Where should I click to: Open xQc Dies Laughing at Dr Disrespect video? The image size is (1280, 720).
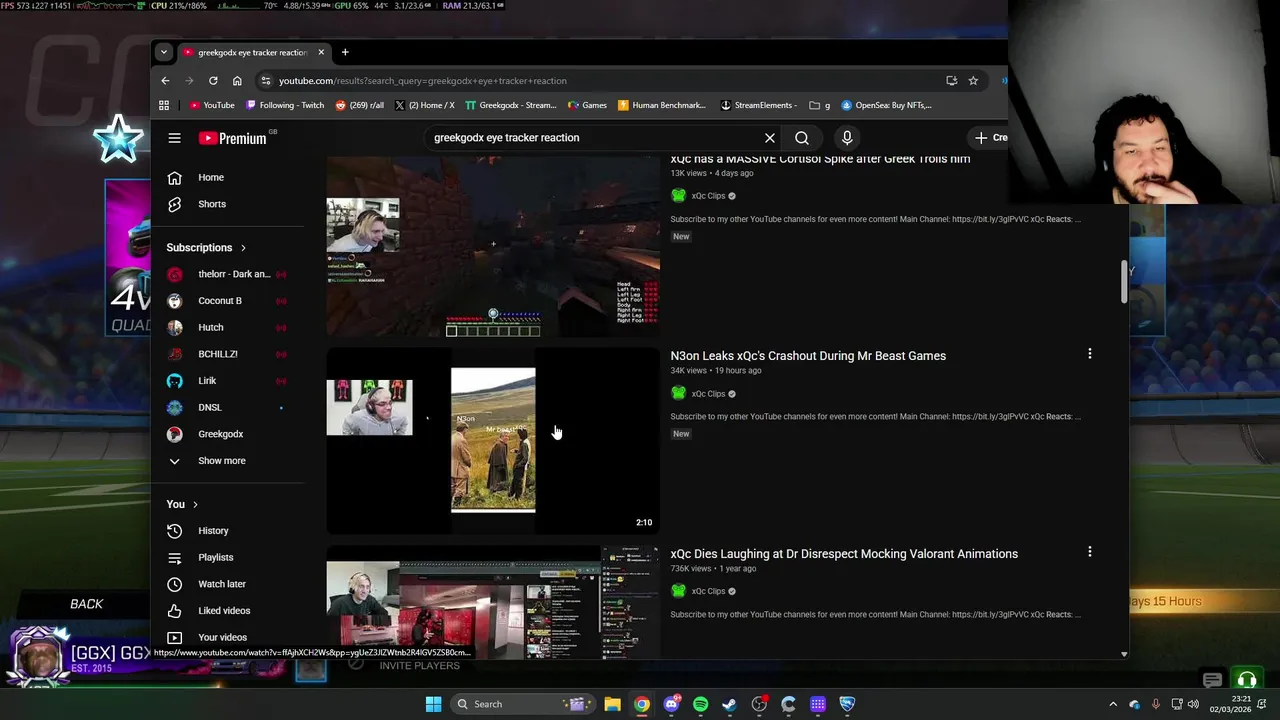[844, 554]
